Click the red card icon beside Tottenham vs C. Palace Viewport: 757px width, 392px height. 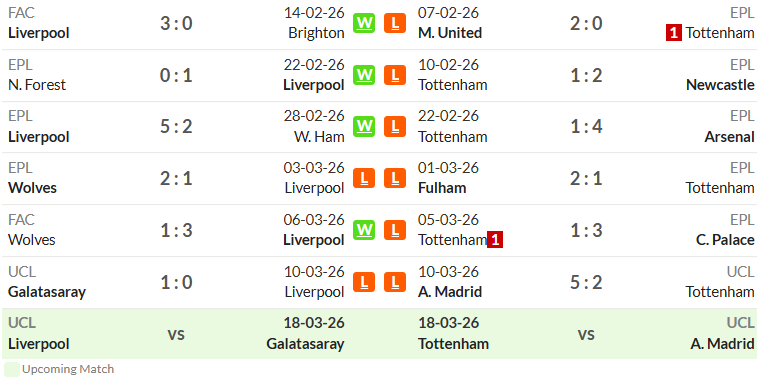(495, 239)
